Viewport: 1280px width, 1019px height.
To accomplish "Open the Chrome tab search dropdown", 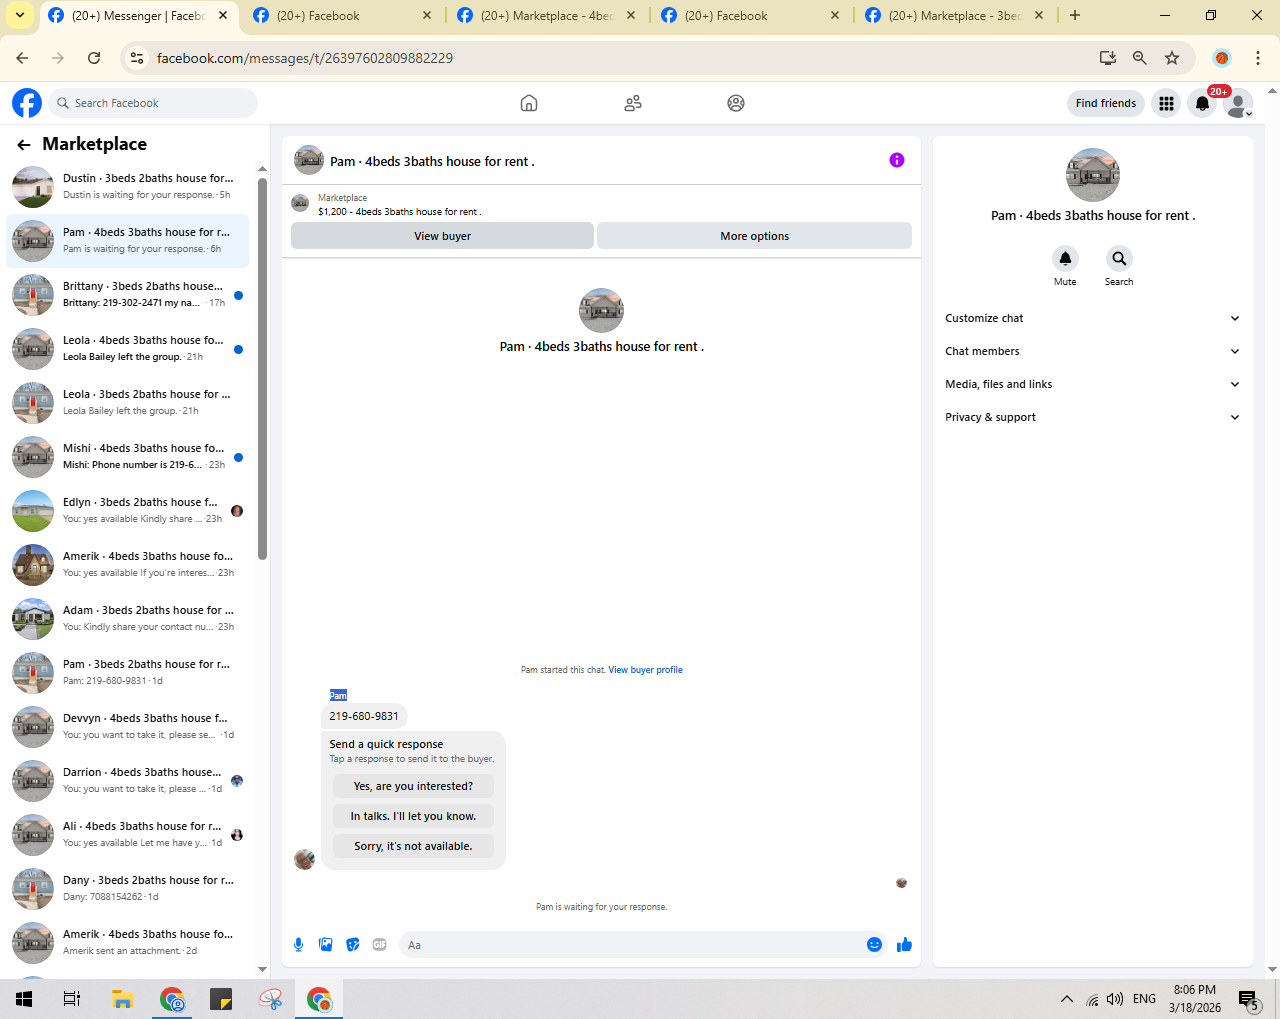I will point(20,15).
